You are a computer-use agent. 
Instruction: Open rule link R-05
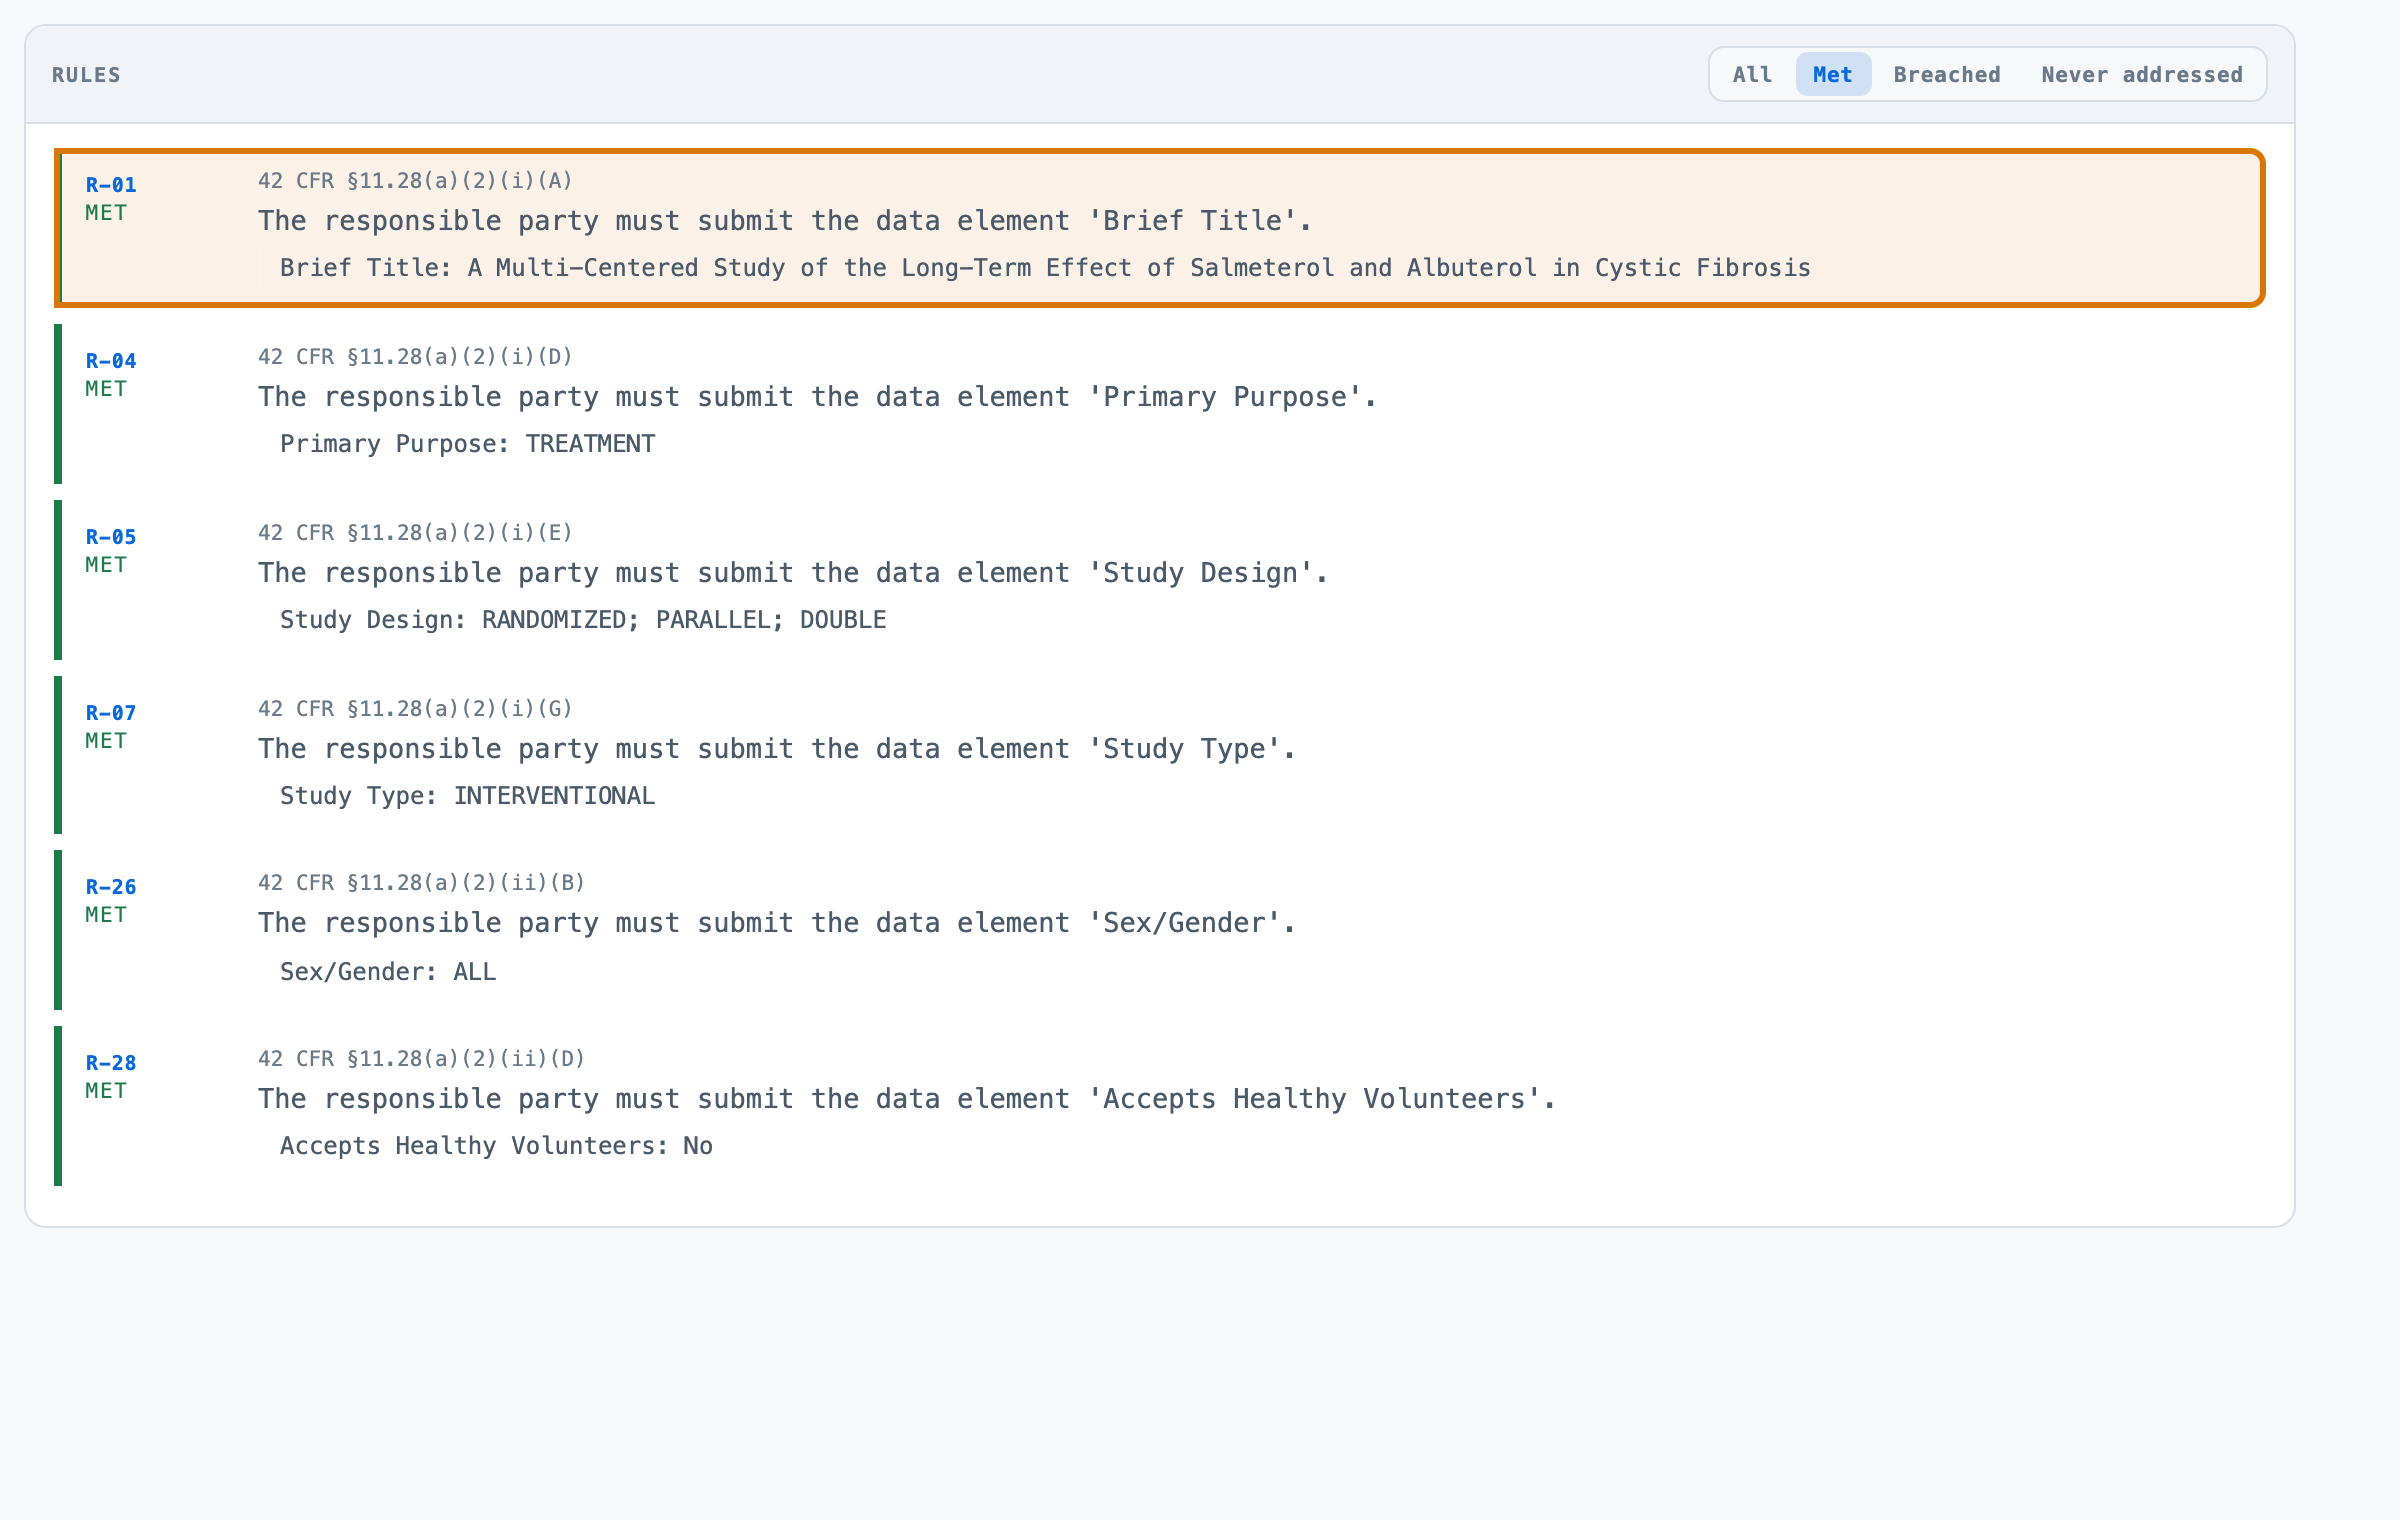[111, 537]
